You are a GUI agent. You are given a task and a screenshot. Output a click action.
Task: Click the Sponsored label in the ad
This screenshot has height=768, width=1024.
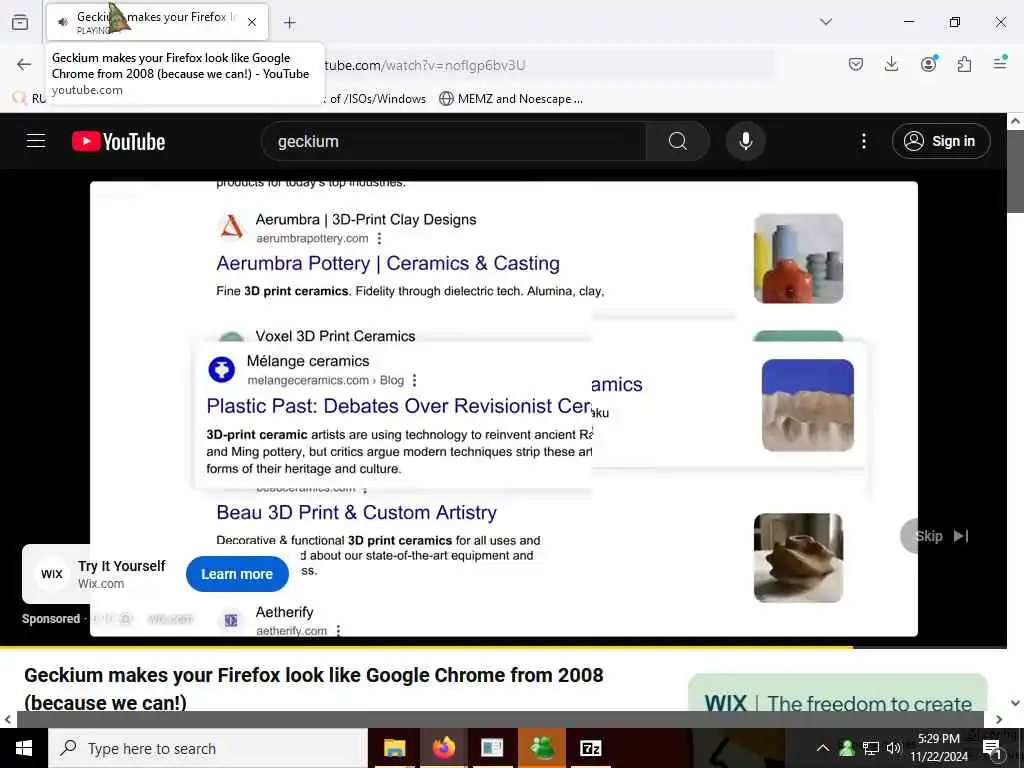tap(51, 618)
